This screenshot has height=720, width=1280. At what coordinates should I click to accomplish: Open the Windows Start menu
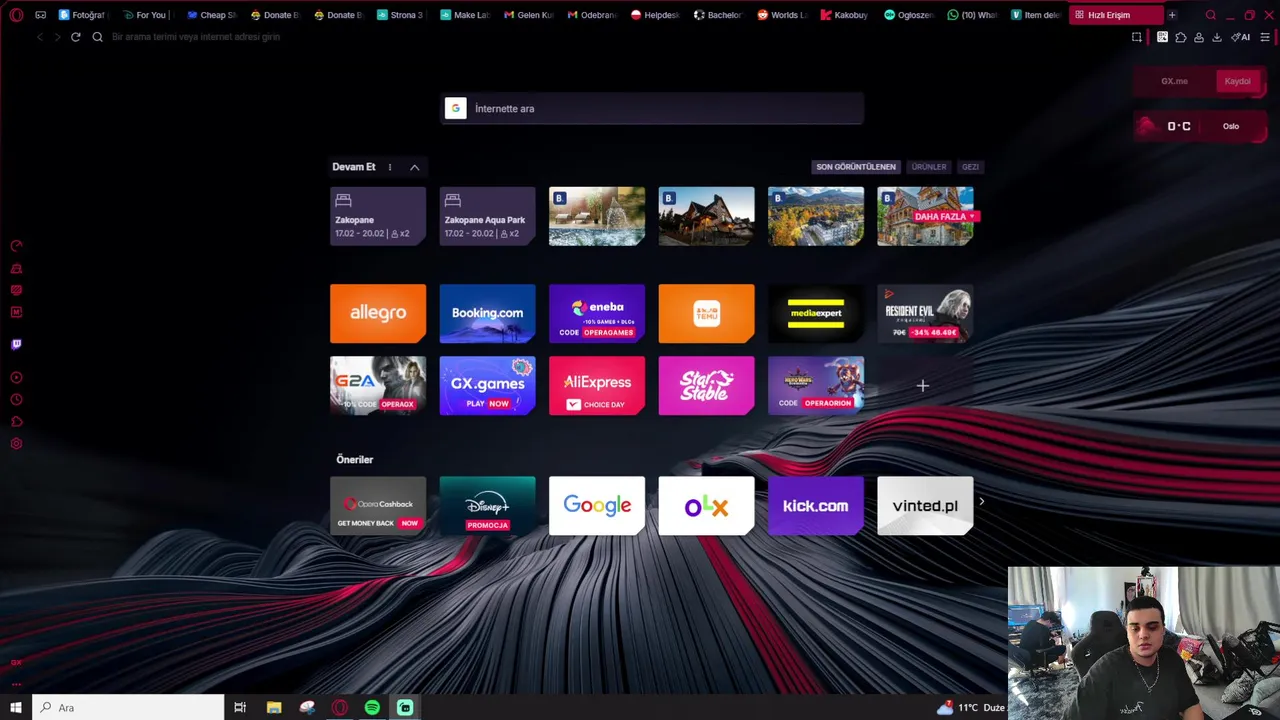16,707
